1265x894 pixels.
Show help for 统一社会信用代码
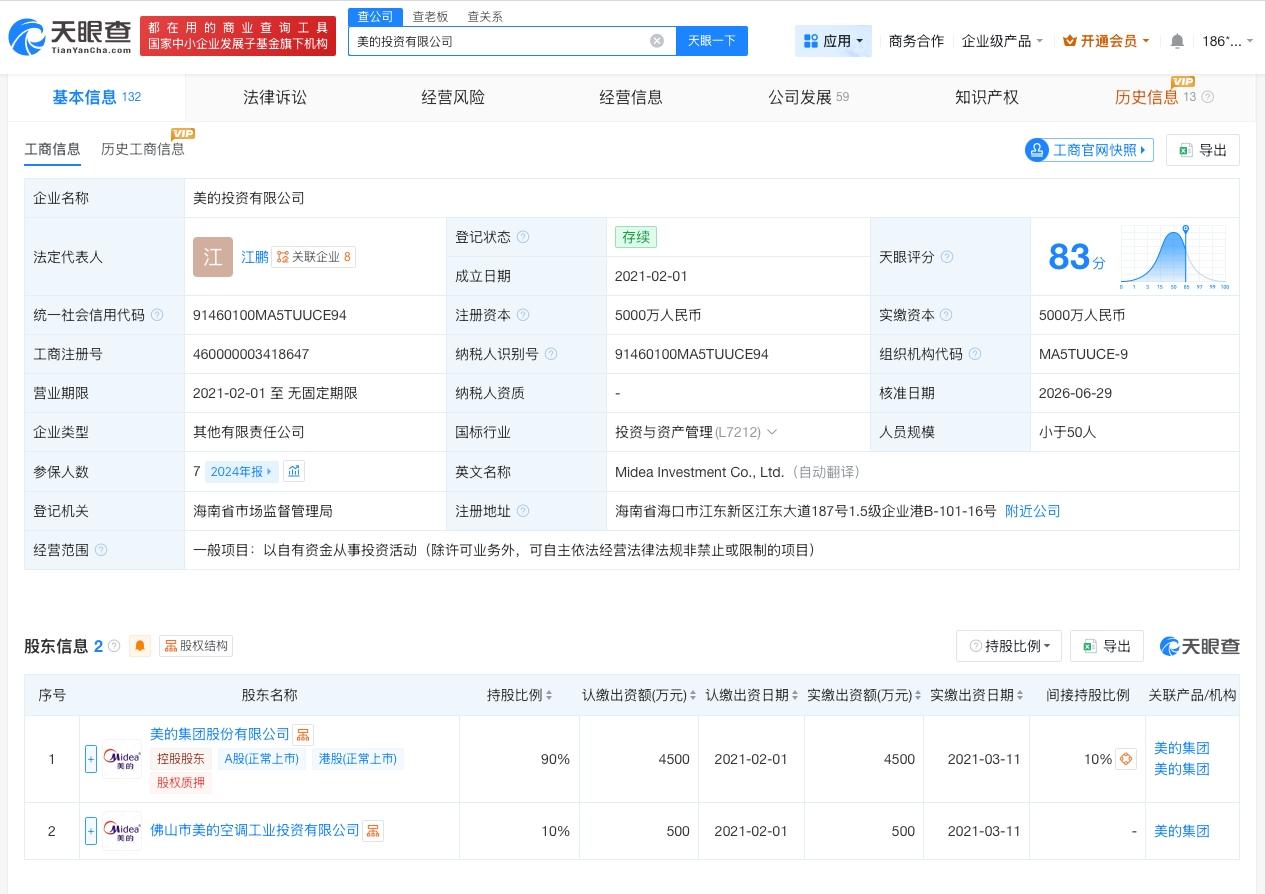point(157,315)
